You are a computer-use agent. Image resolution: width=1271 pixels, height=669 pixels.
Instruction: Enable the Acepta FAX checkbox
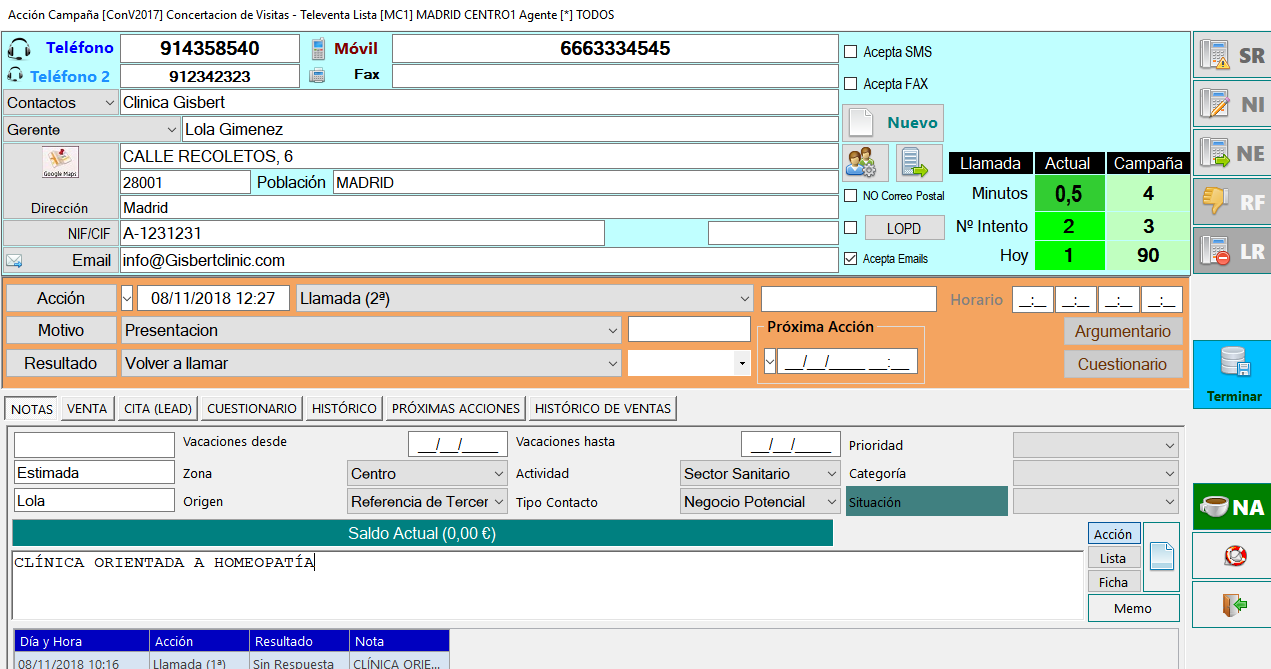pos(851,84)
